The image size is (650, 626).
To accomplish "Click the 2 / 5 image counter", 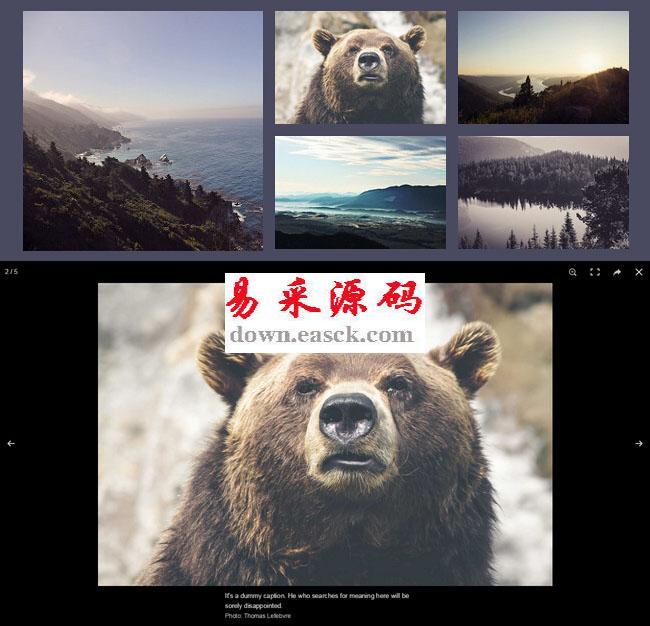I will pos(11,272).
